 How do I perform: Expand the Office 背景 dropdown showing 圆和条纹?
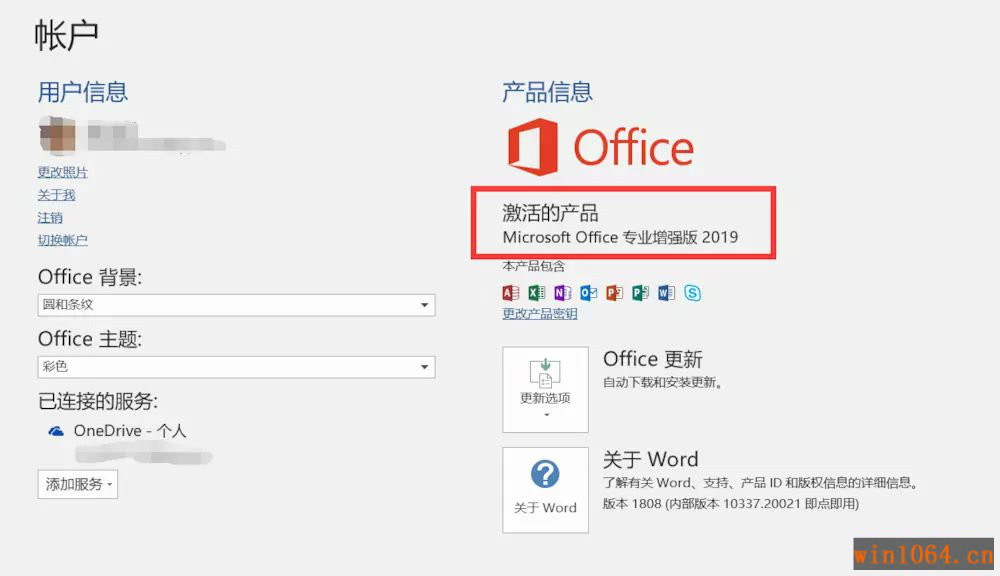point(237,305)
